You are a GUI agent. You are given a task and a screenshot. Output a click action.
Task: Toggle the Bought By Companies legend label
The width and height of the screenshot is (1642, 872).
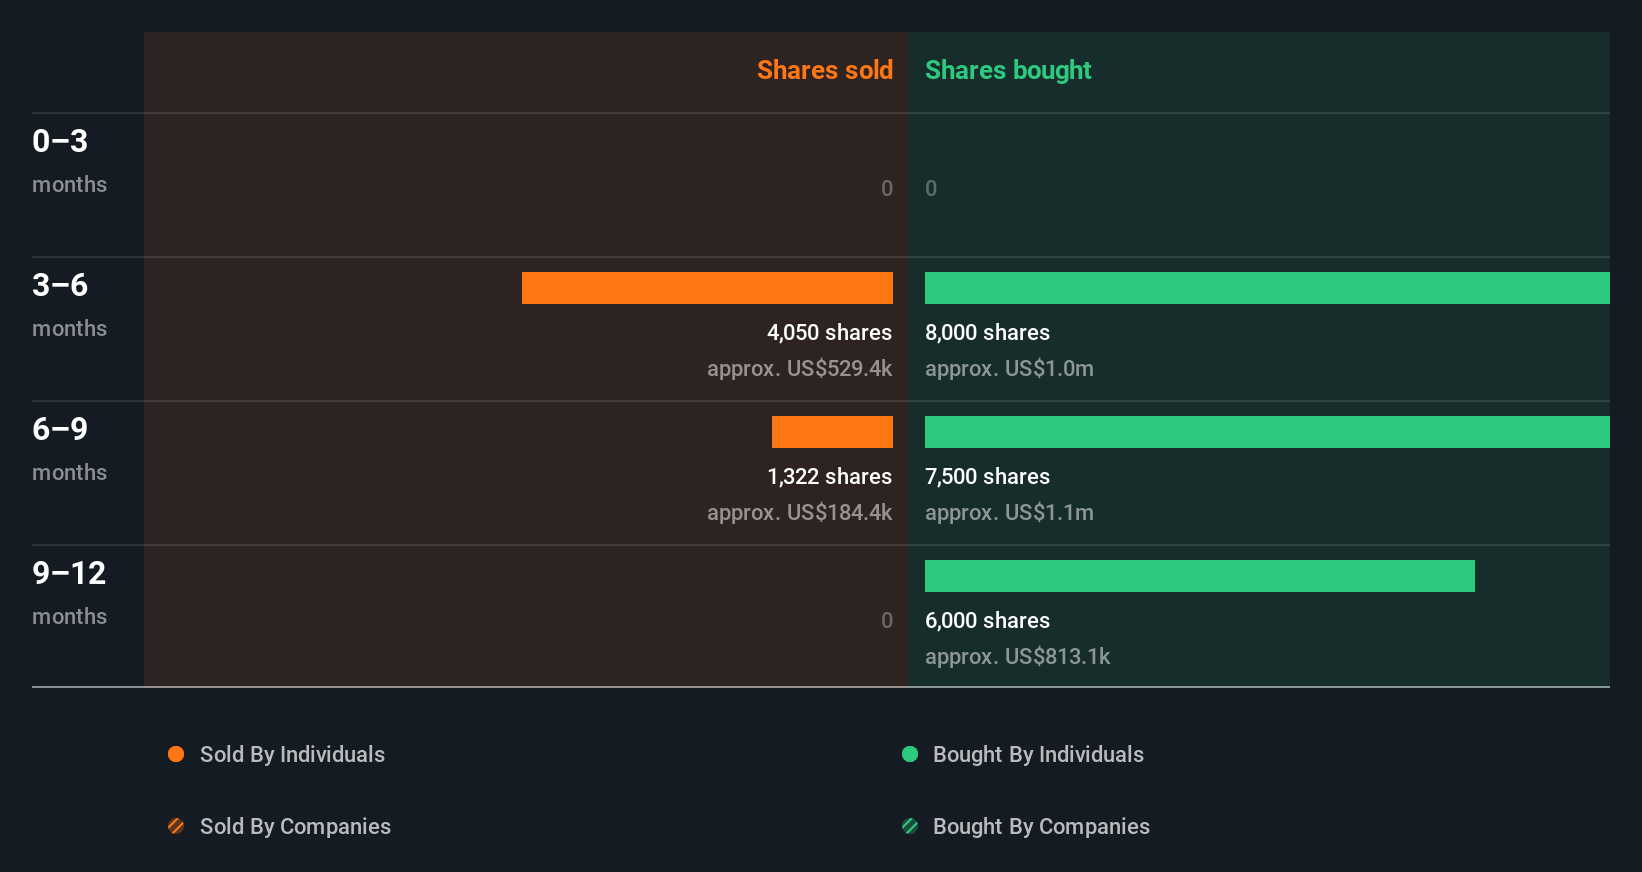1041,826
